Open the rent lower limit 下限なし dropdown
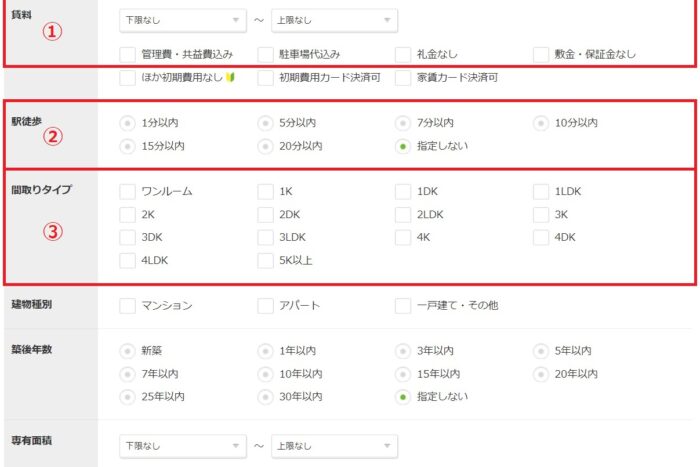The image size is (700, 467). [x=183, y=20]
